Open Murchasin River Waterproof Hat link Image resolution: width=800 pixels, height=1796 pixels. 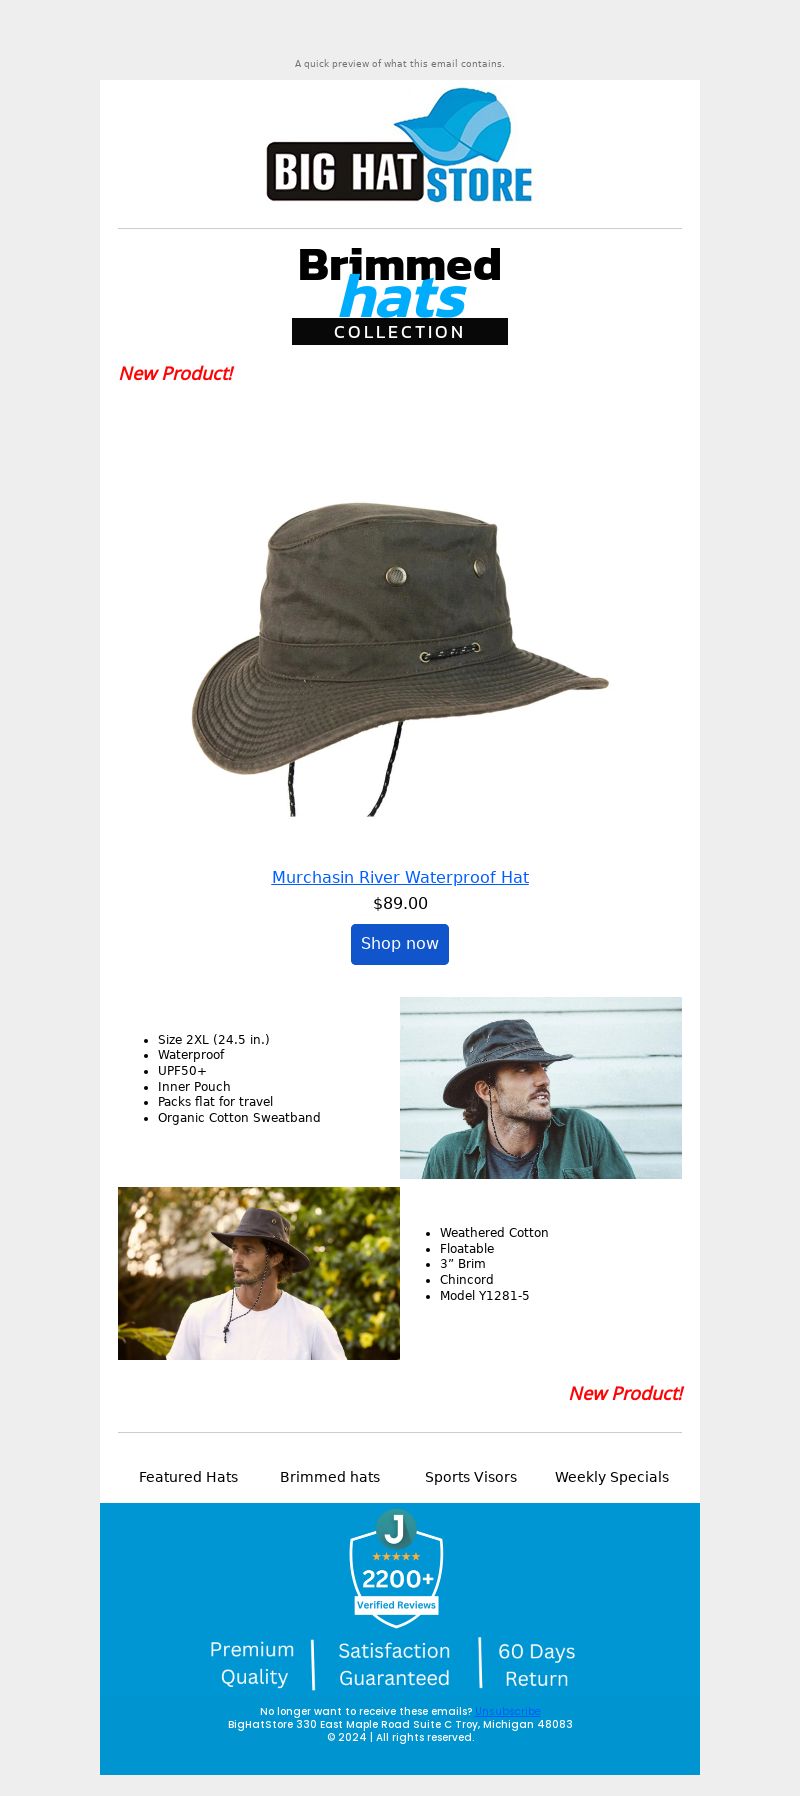400,877
